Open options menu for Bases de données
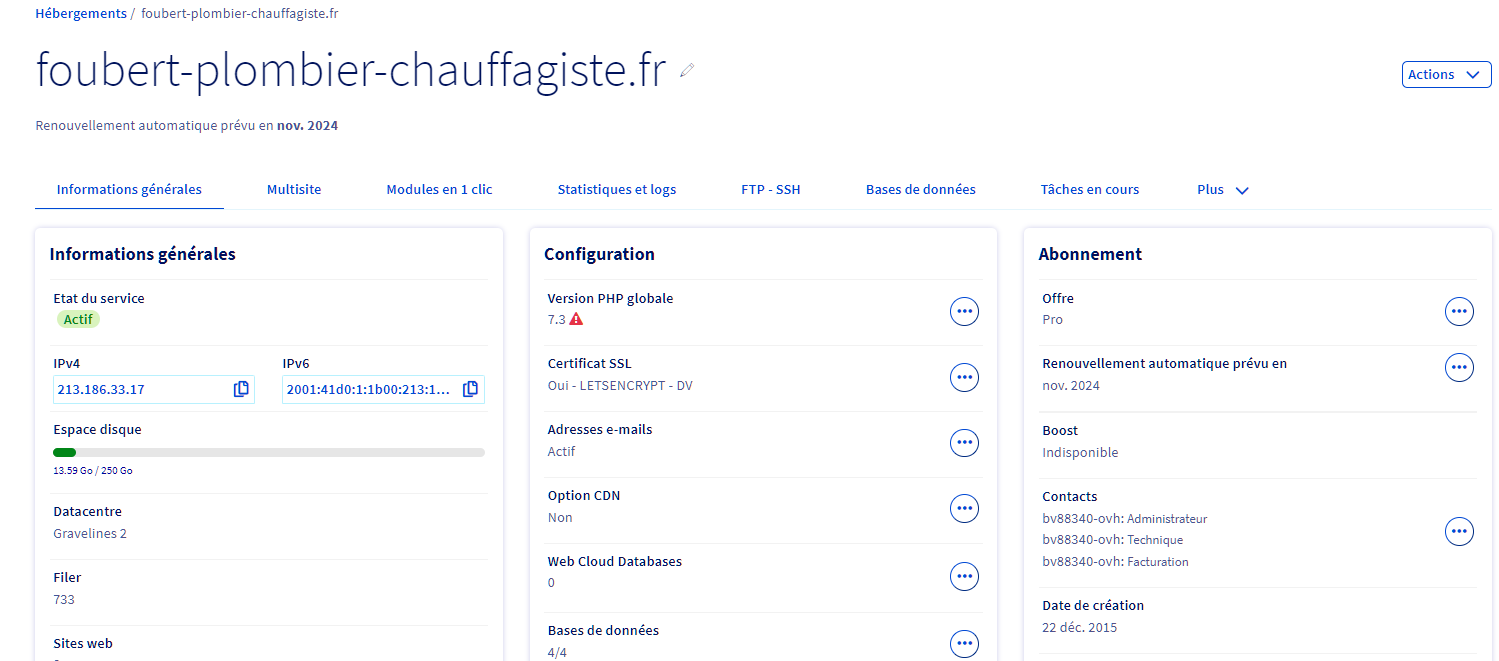The image size is (1499, 661). [964, 644]
